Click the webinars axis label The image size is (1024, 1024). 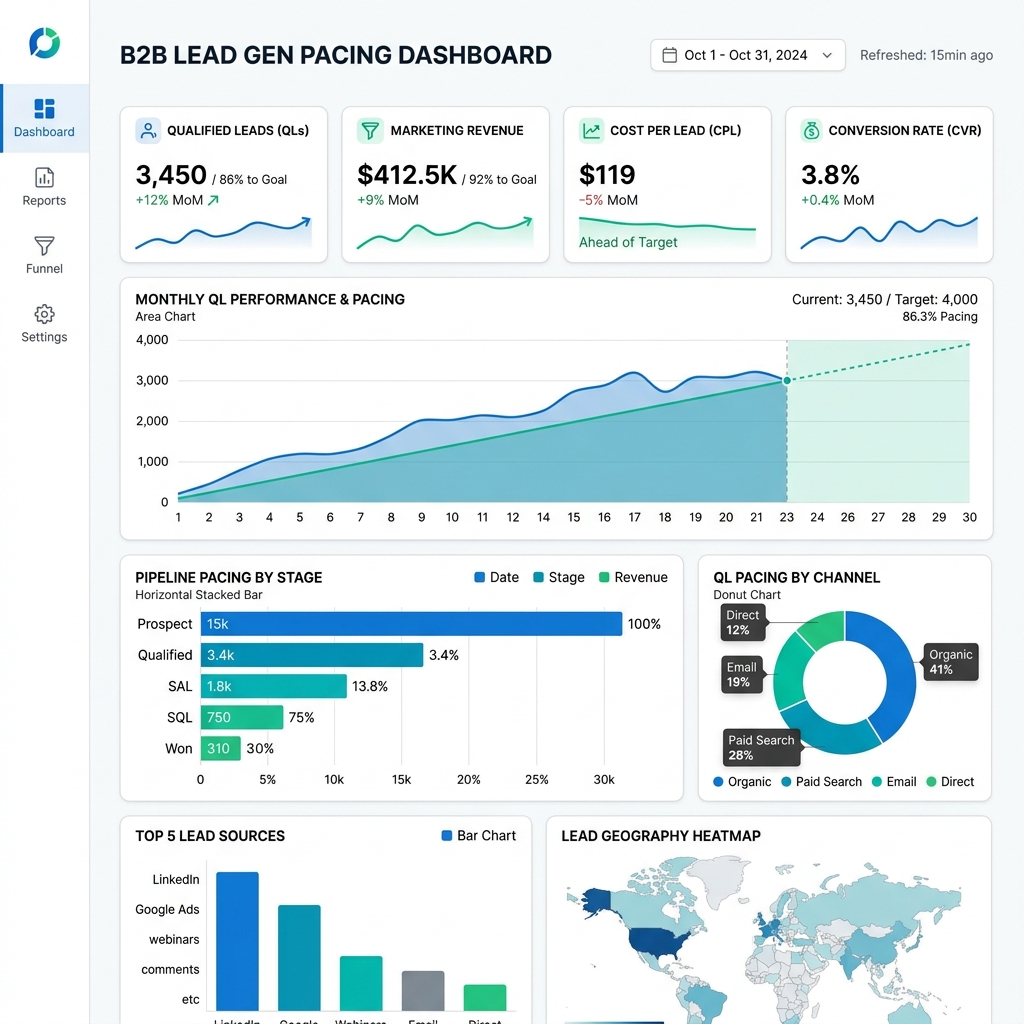(x=174, y=940)
